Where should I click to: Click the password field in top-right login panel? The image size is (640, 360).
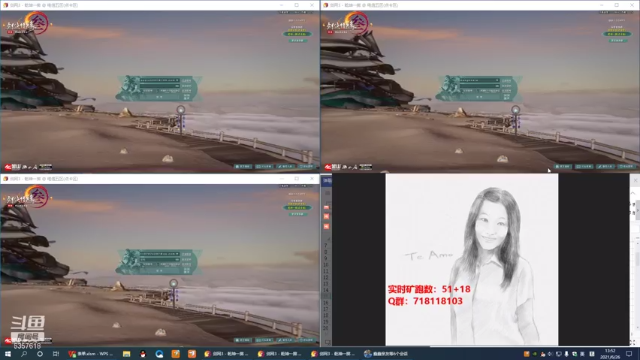[480, 86]
